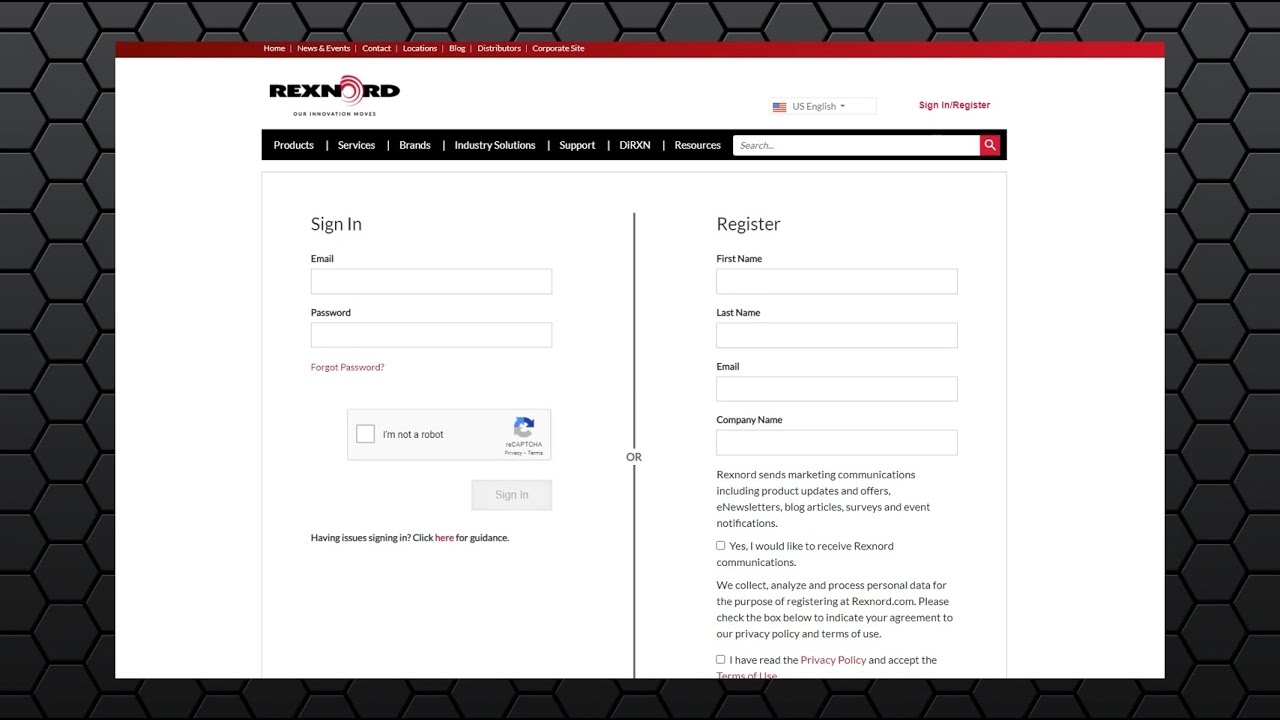The width and height of the screenshot is (1280, 720).
Task: Open the Services menu
Action: 356,145
